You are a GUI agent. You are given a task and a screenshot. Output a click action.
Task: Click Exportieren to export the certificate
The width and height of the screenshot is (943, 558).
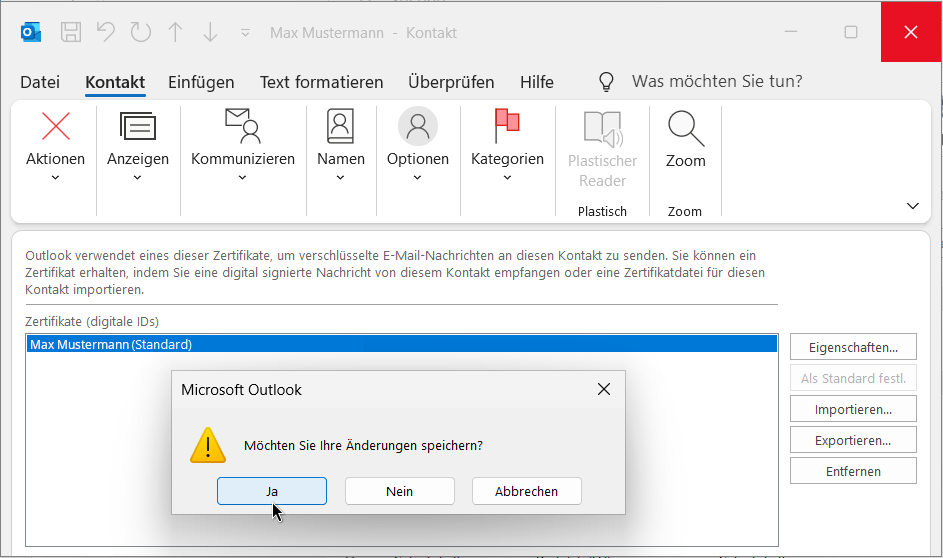(853, 440)
